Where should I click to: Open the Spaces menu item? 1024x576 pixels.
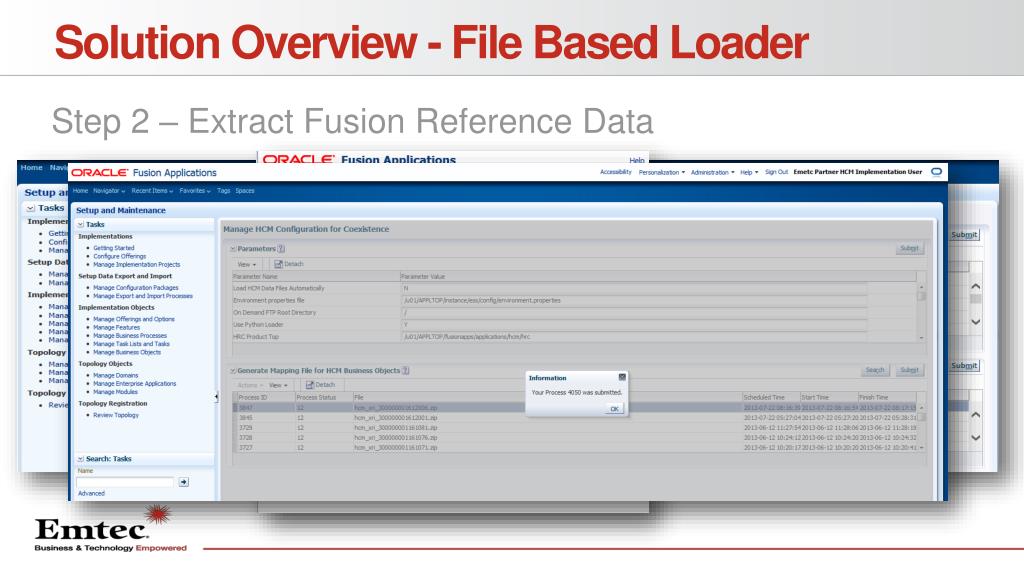(x=245, y=191)
